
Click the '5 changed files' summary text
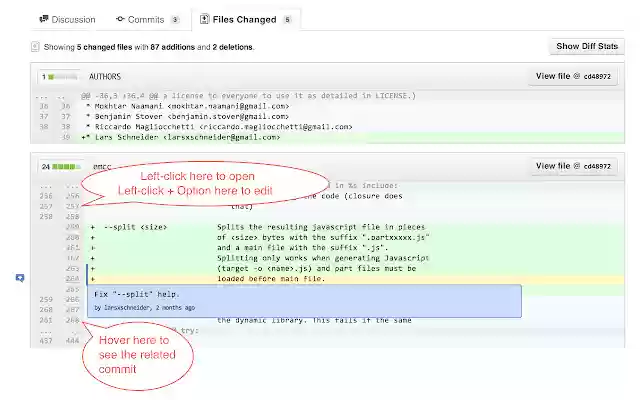(x=104, y=47)
